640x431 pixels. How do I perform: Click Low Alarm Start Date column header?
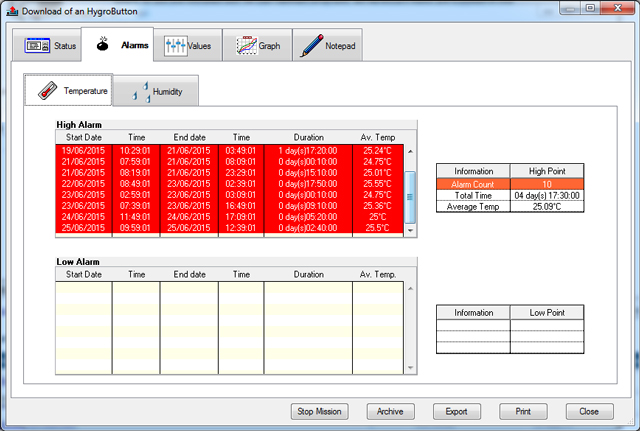click(84, 274)
